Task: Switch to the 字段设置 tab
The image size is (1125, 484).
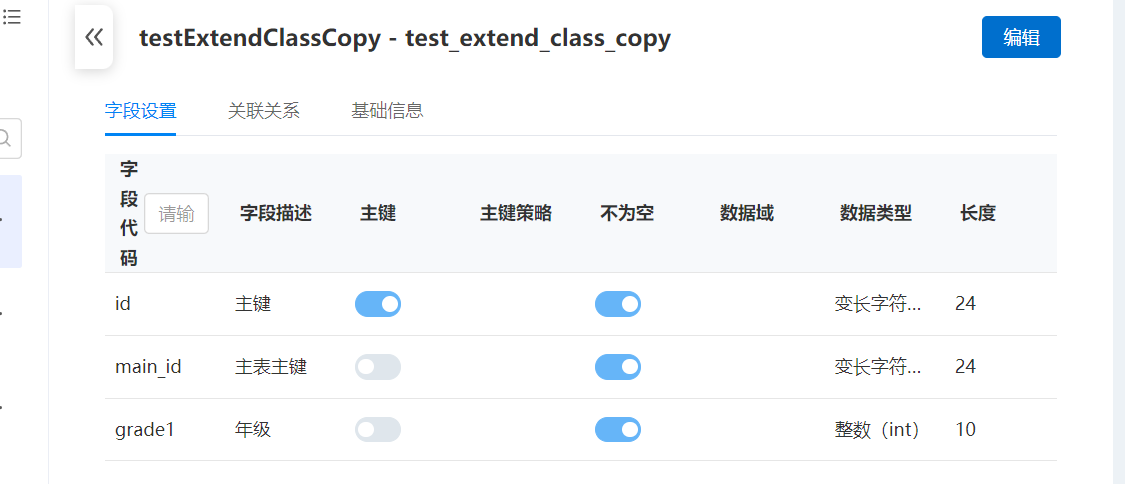Action: point(140,111)
